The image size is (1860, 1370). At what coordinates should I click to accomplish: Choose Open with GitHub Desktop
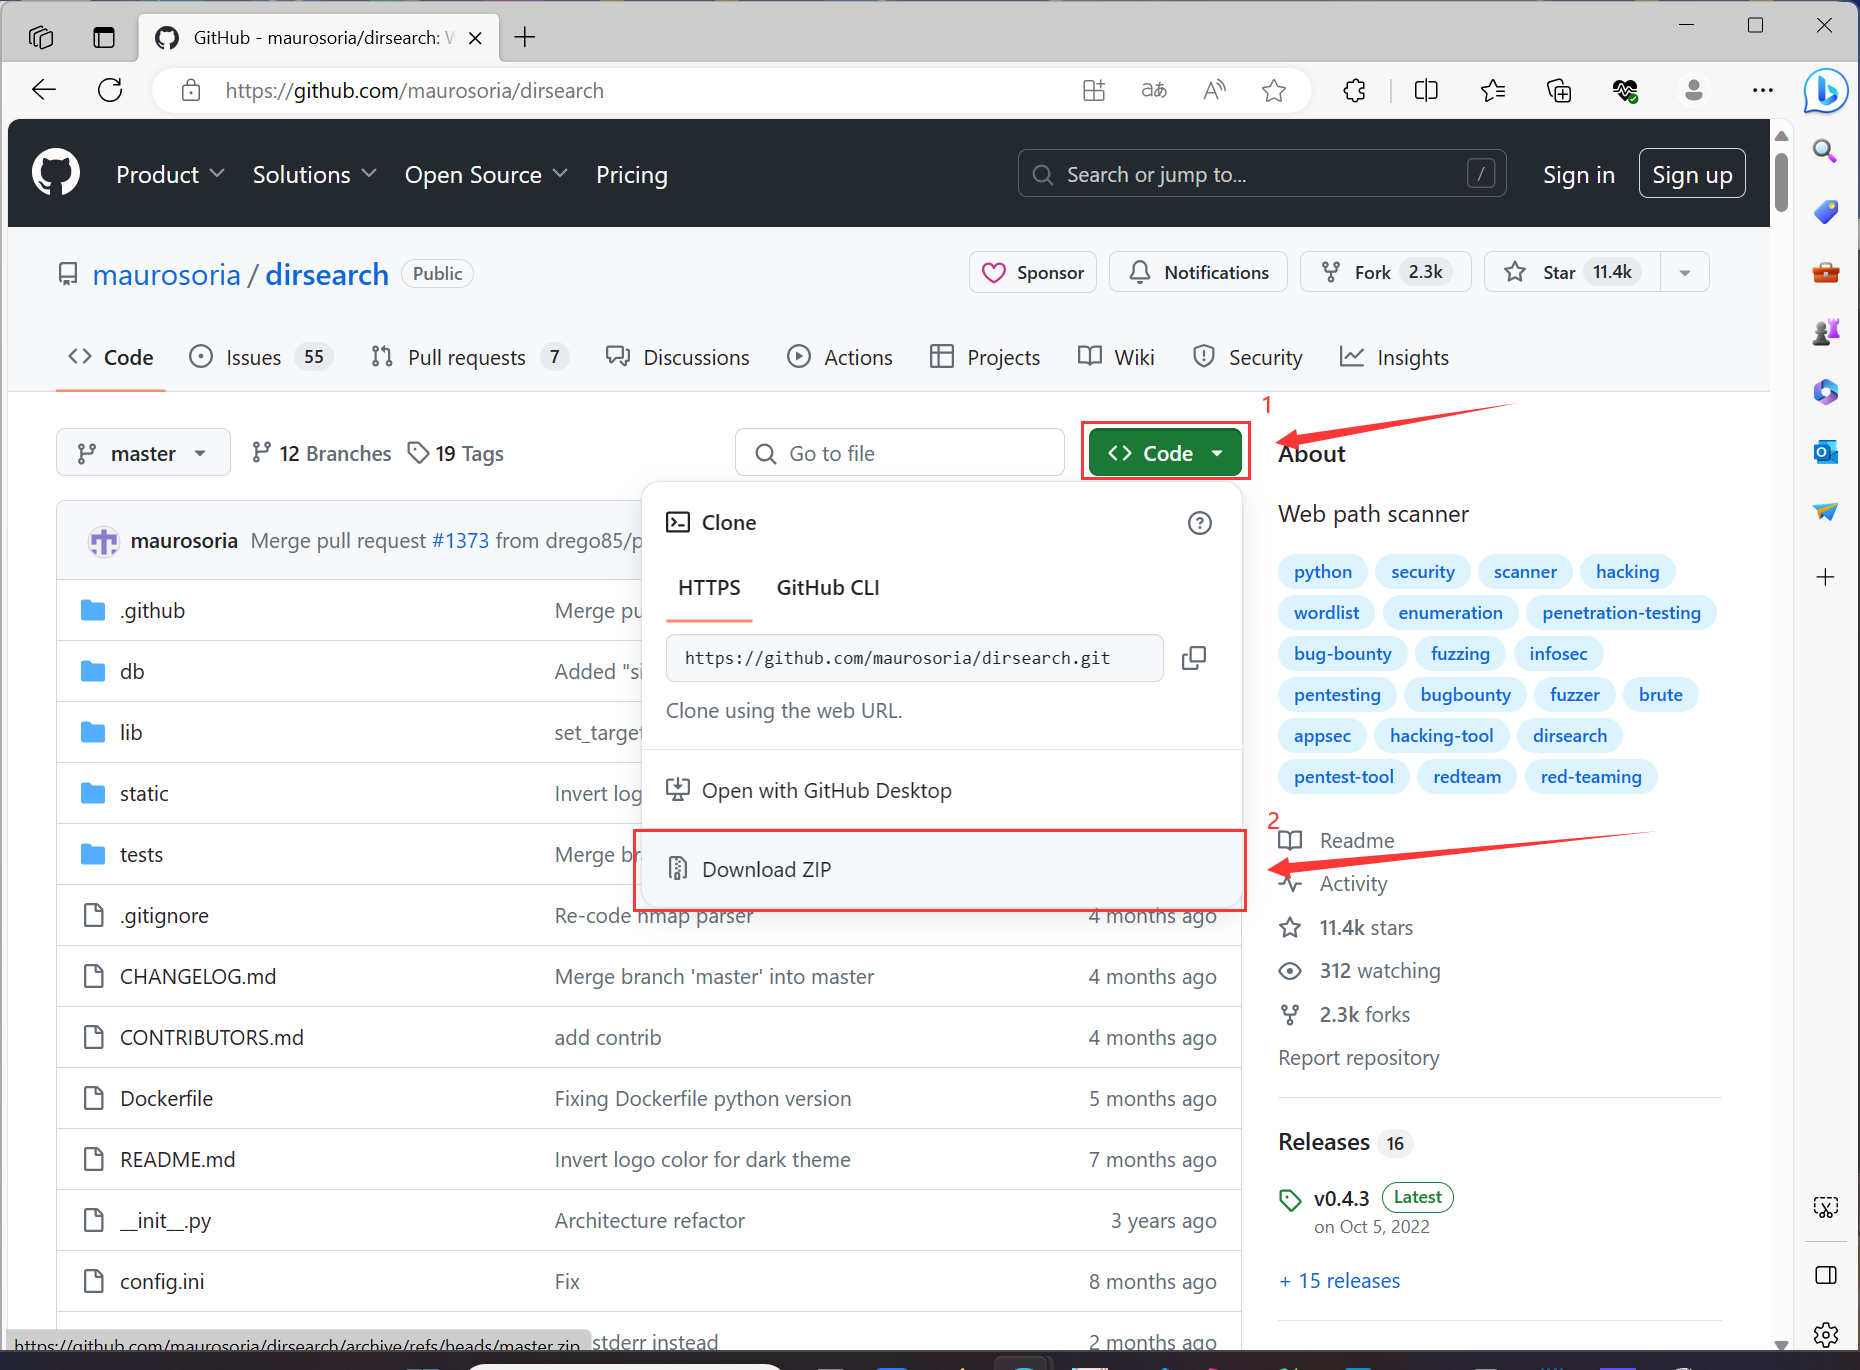[942, 790]
